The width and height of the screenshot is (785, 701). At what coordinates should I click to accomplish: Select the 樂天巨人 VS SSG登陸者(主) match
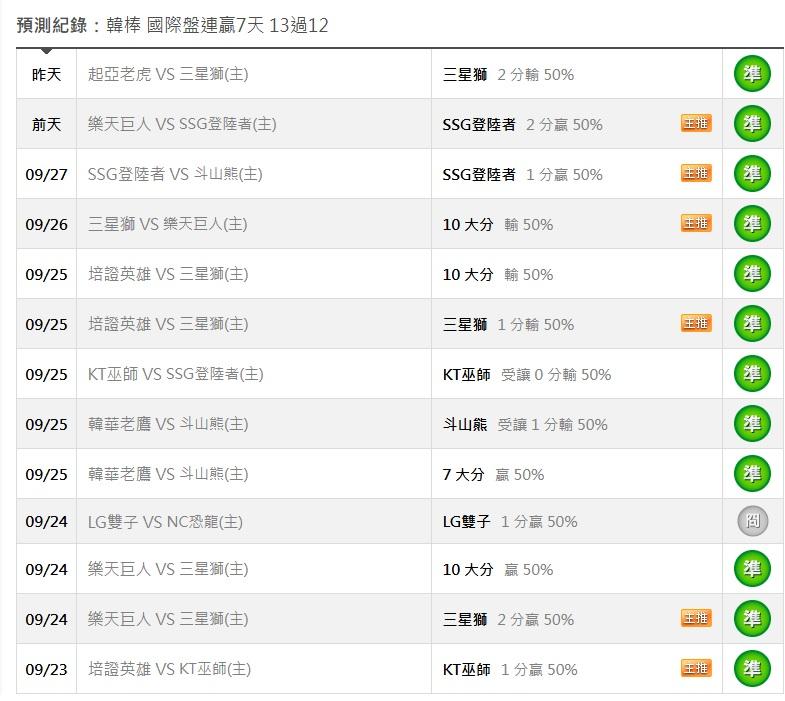point(182,124)
